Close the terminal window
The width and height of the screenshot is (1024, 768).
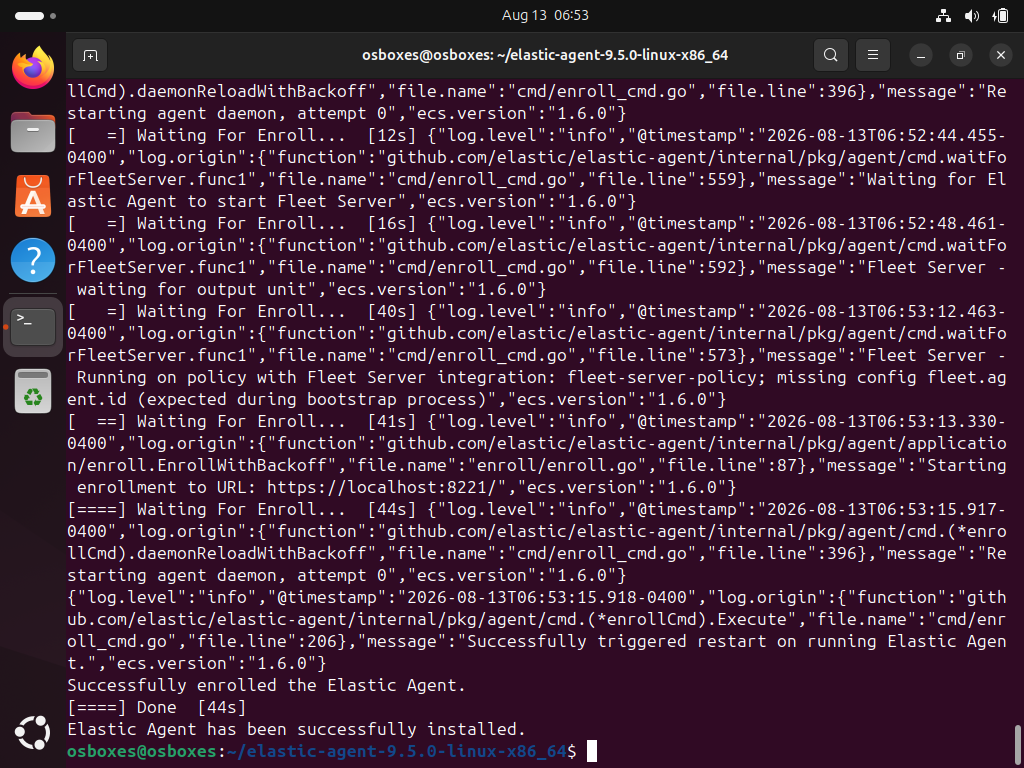(1000, 56)
